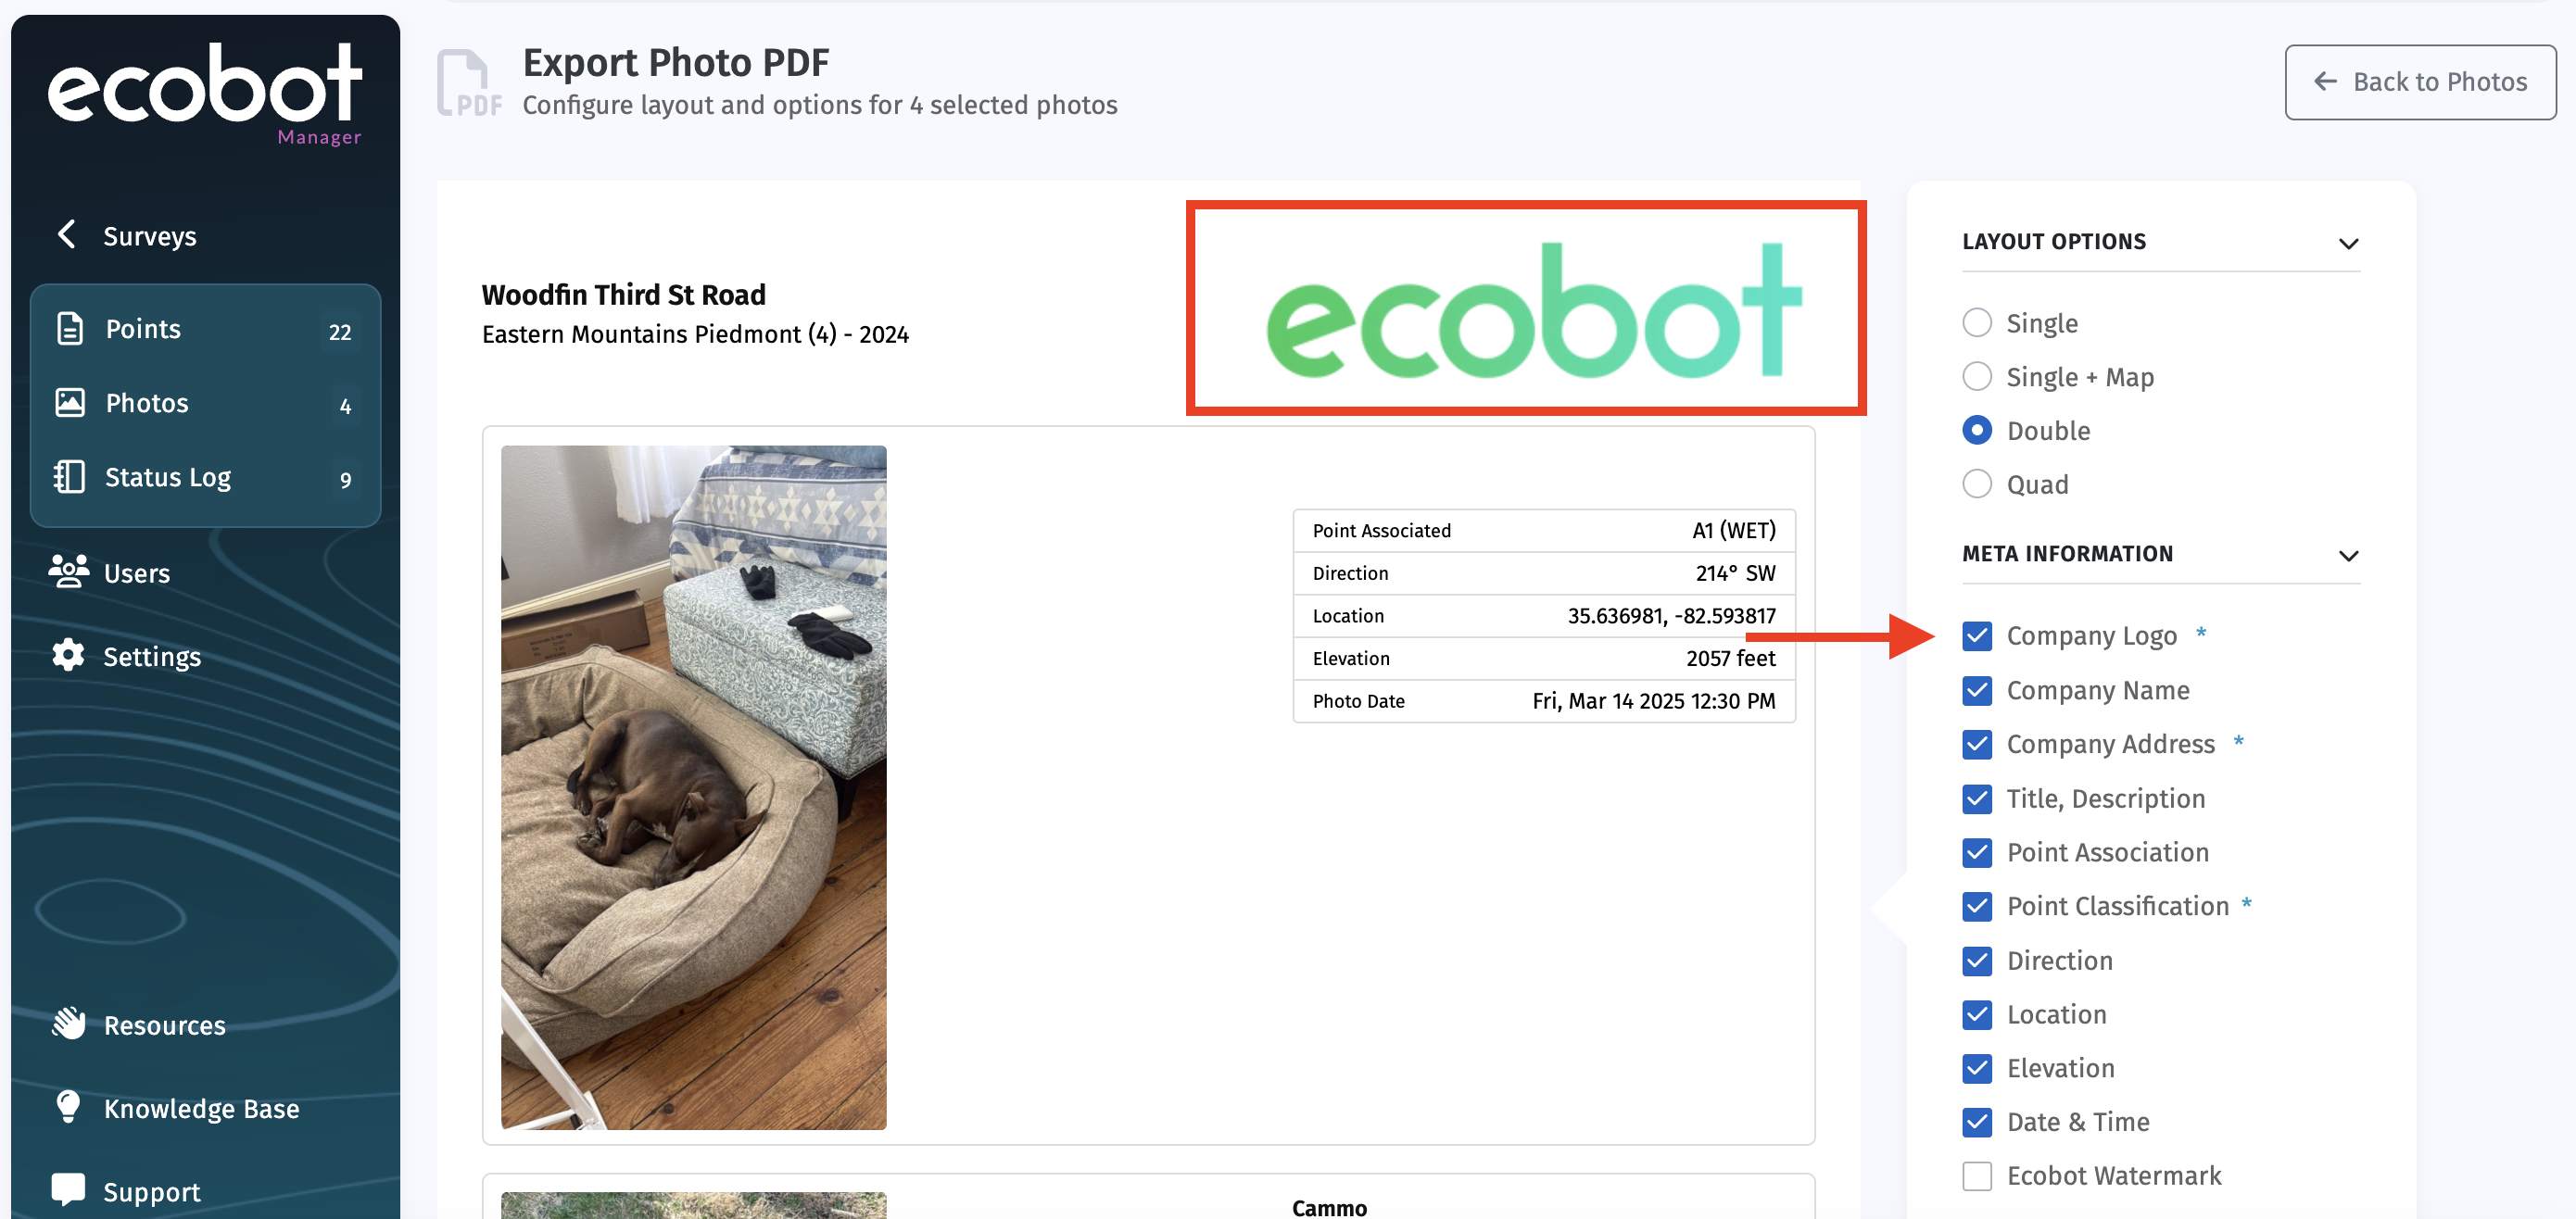Collapse the Layout Options section chevron
This screenshot has height=1219, width=2576.
2348,243
